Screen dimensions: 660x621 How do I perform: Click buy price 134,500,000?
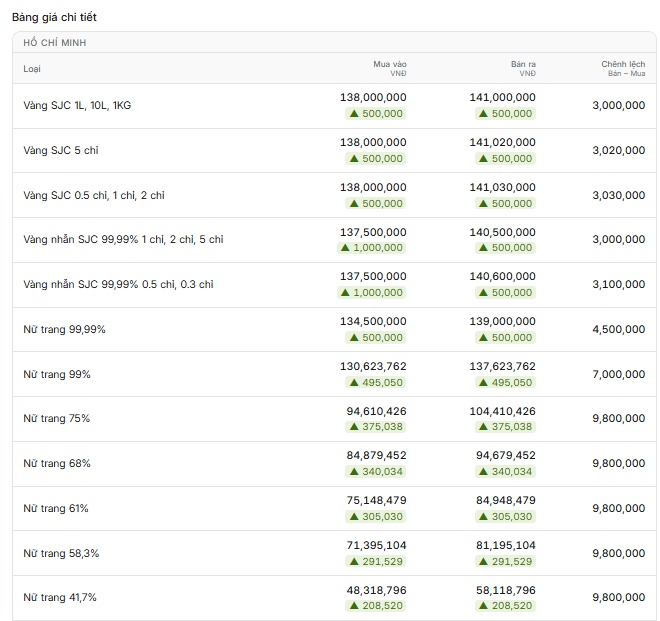(373, 322)
